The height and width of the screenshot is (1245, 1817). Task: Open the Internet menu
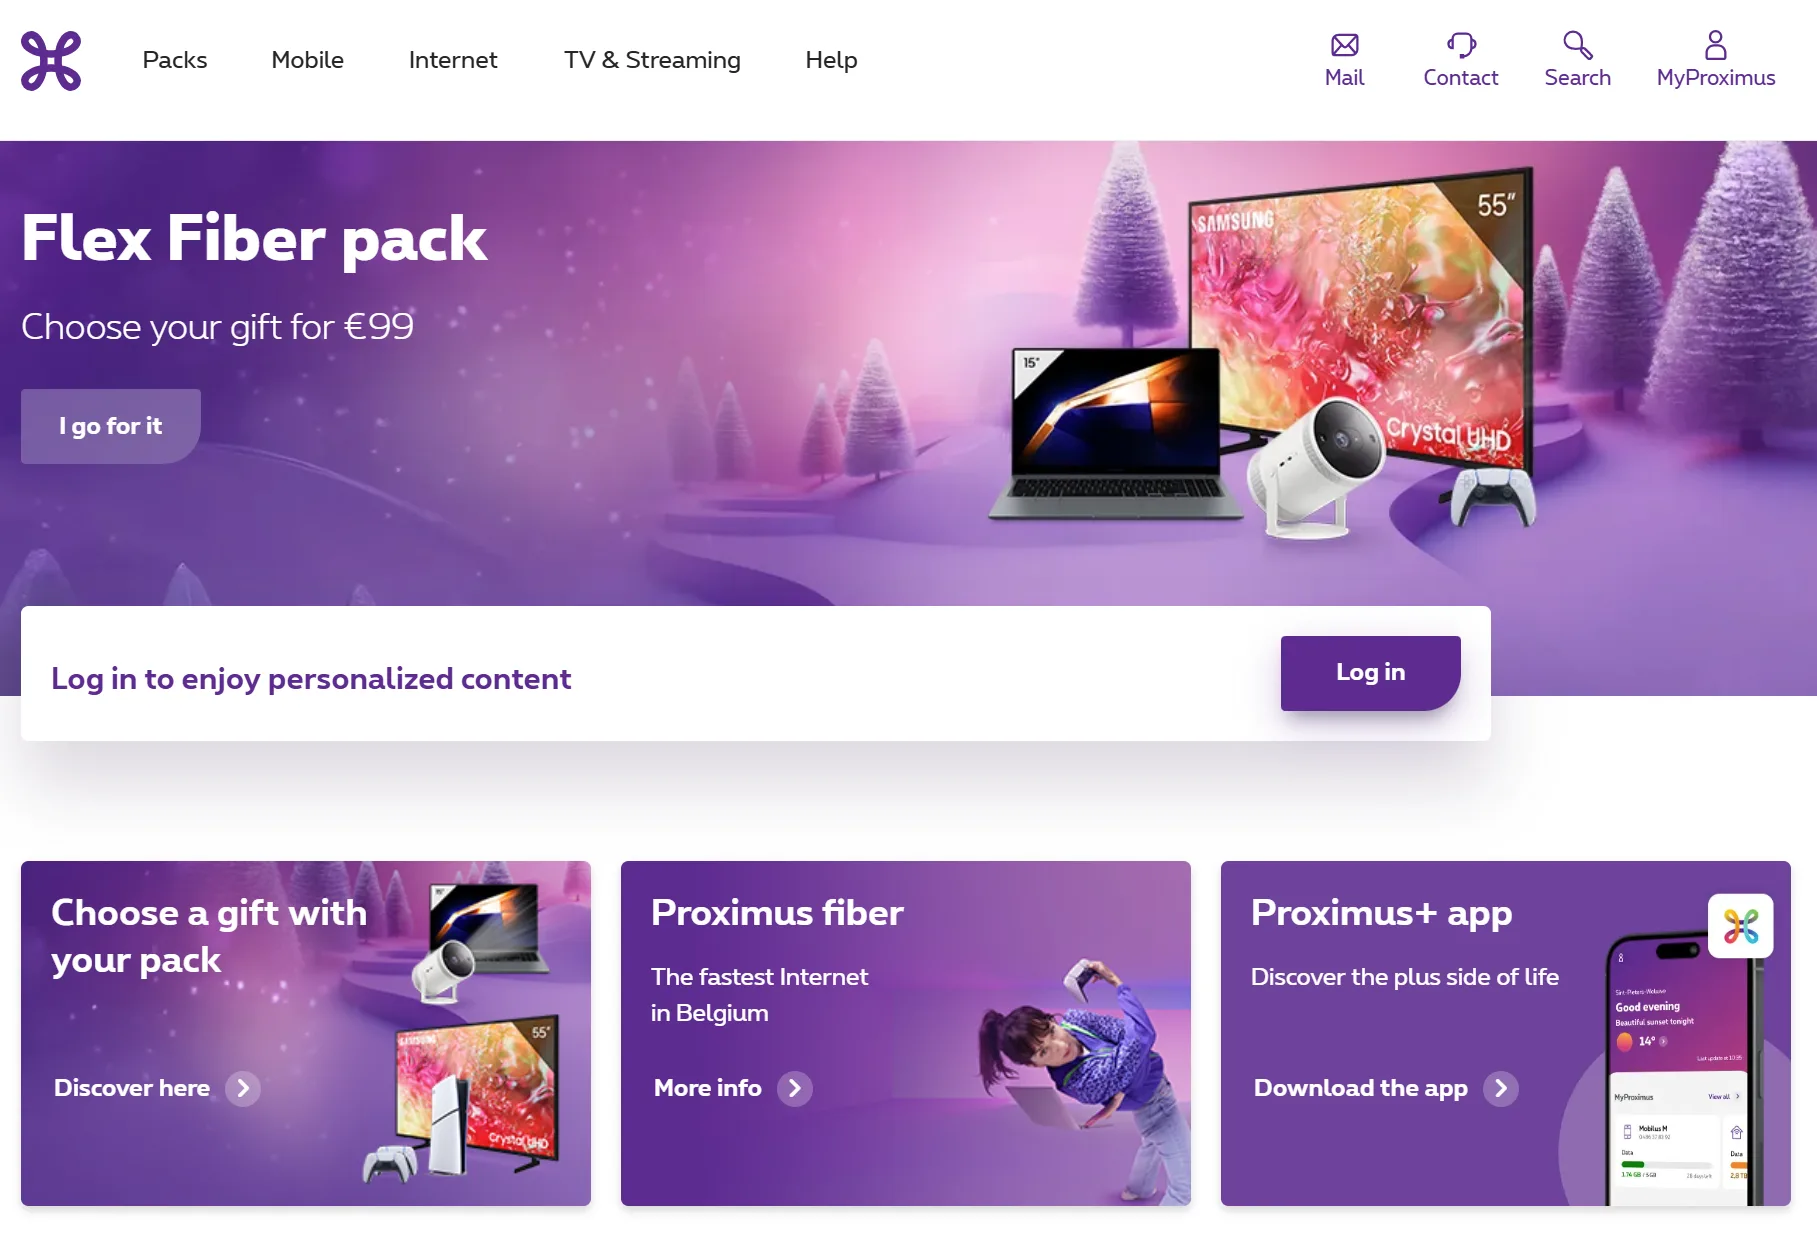453,60
